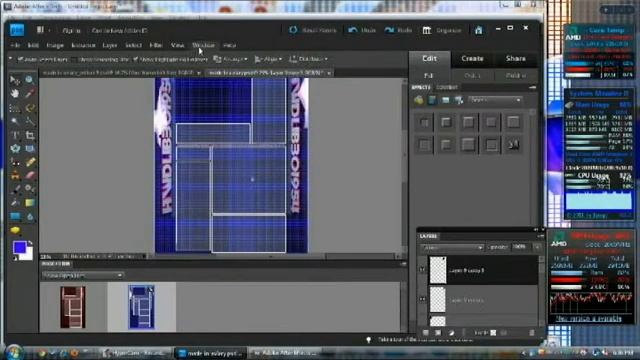Select the Move tool
Viewport: 640px width, 360px height.
pos(15,80)
